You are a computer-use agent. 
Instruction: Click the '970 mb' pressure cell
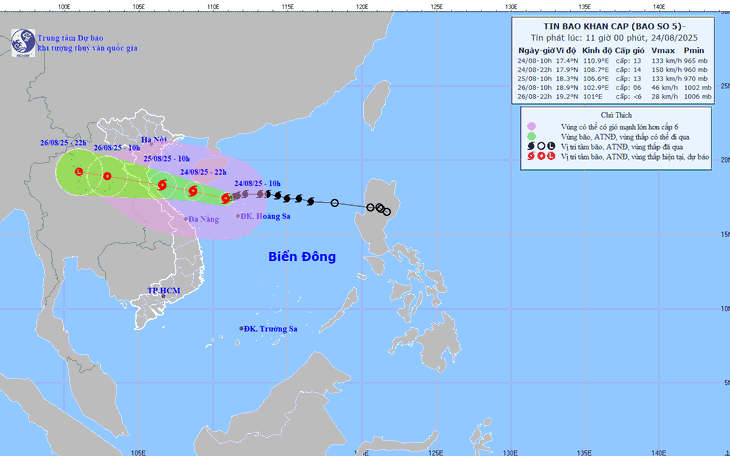pos(696,78)
